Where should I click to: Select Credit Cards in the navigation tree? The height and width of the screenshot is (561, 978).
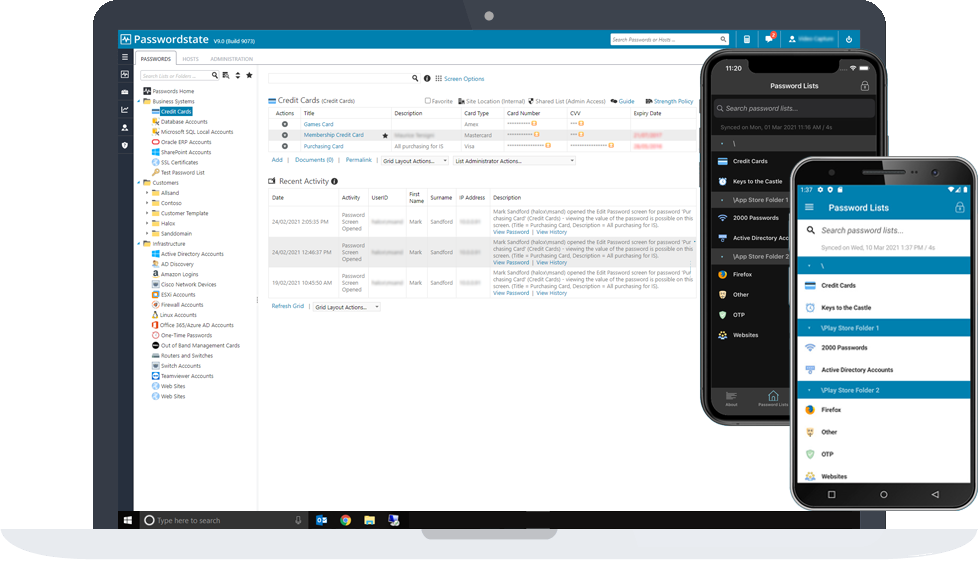176,112
